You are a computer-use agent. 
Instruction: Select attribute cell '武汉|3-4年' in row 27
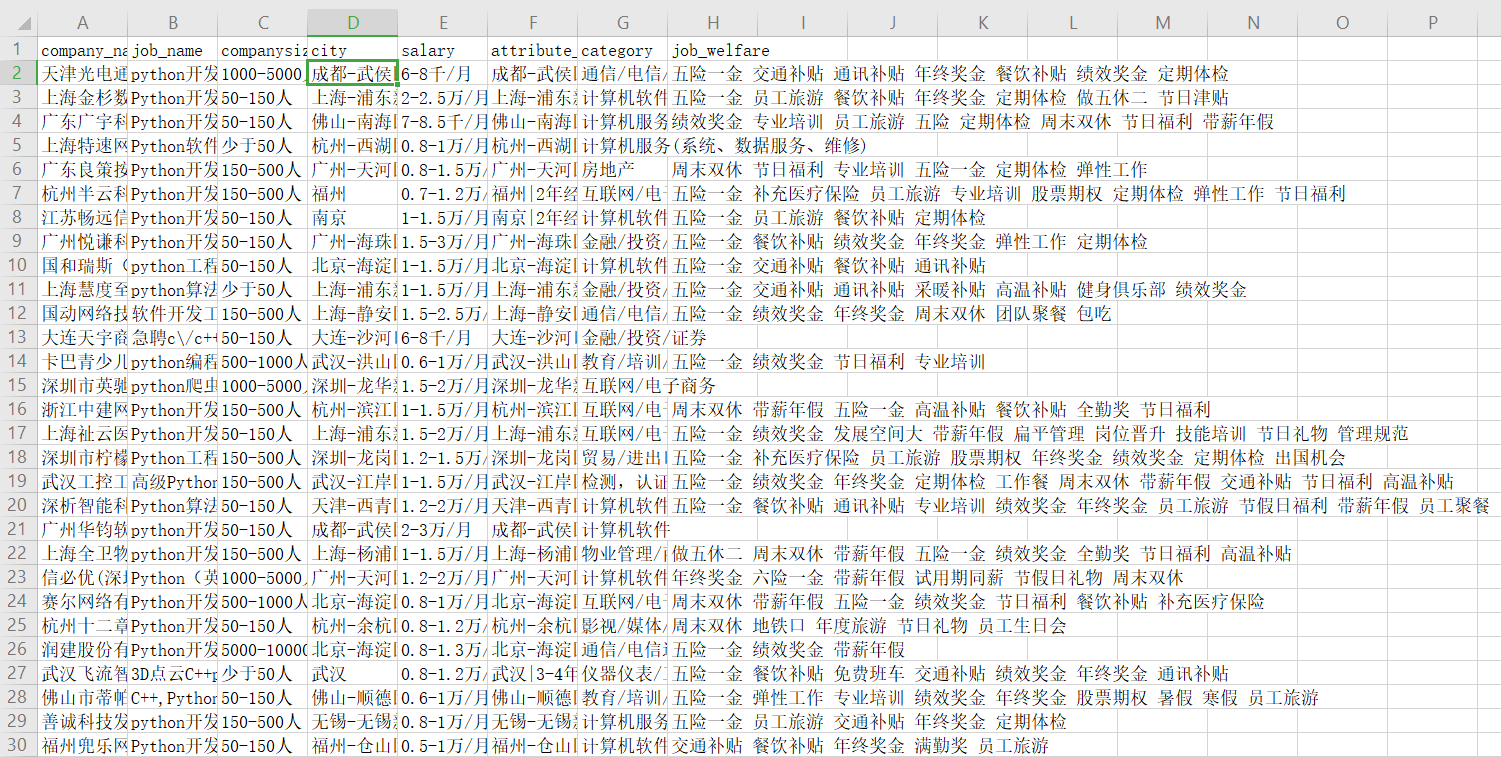(533, 674)
